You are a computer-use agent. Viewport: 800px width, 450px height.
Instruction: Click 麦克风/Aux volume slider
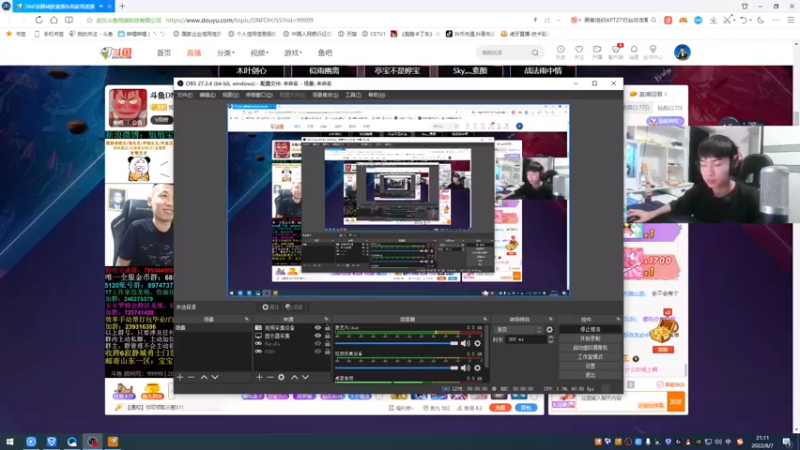[x=396, y=343]
